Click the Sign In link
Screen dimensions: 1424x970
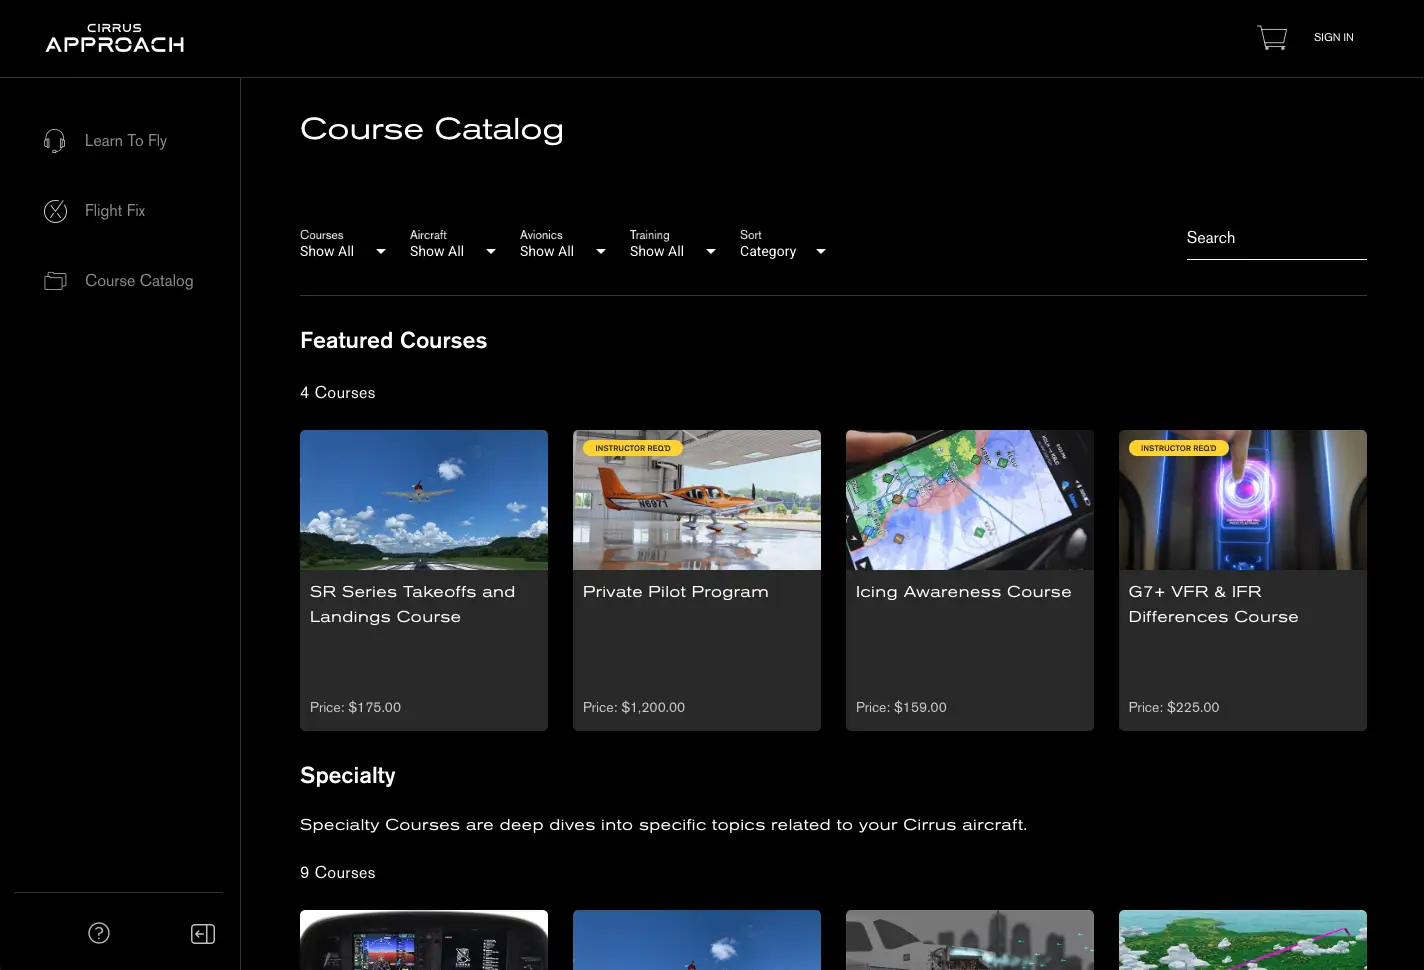coord(1333,37)
